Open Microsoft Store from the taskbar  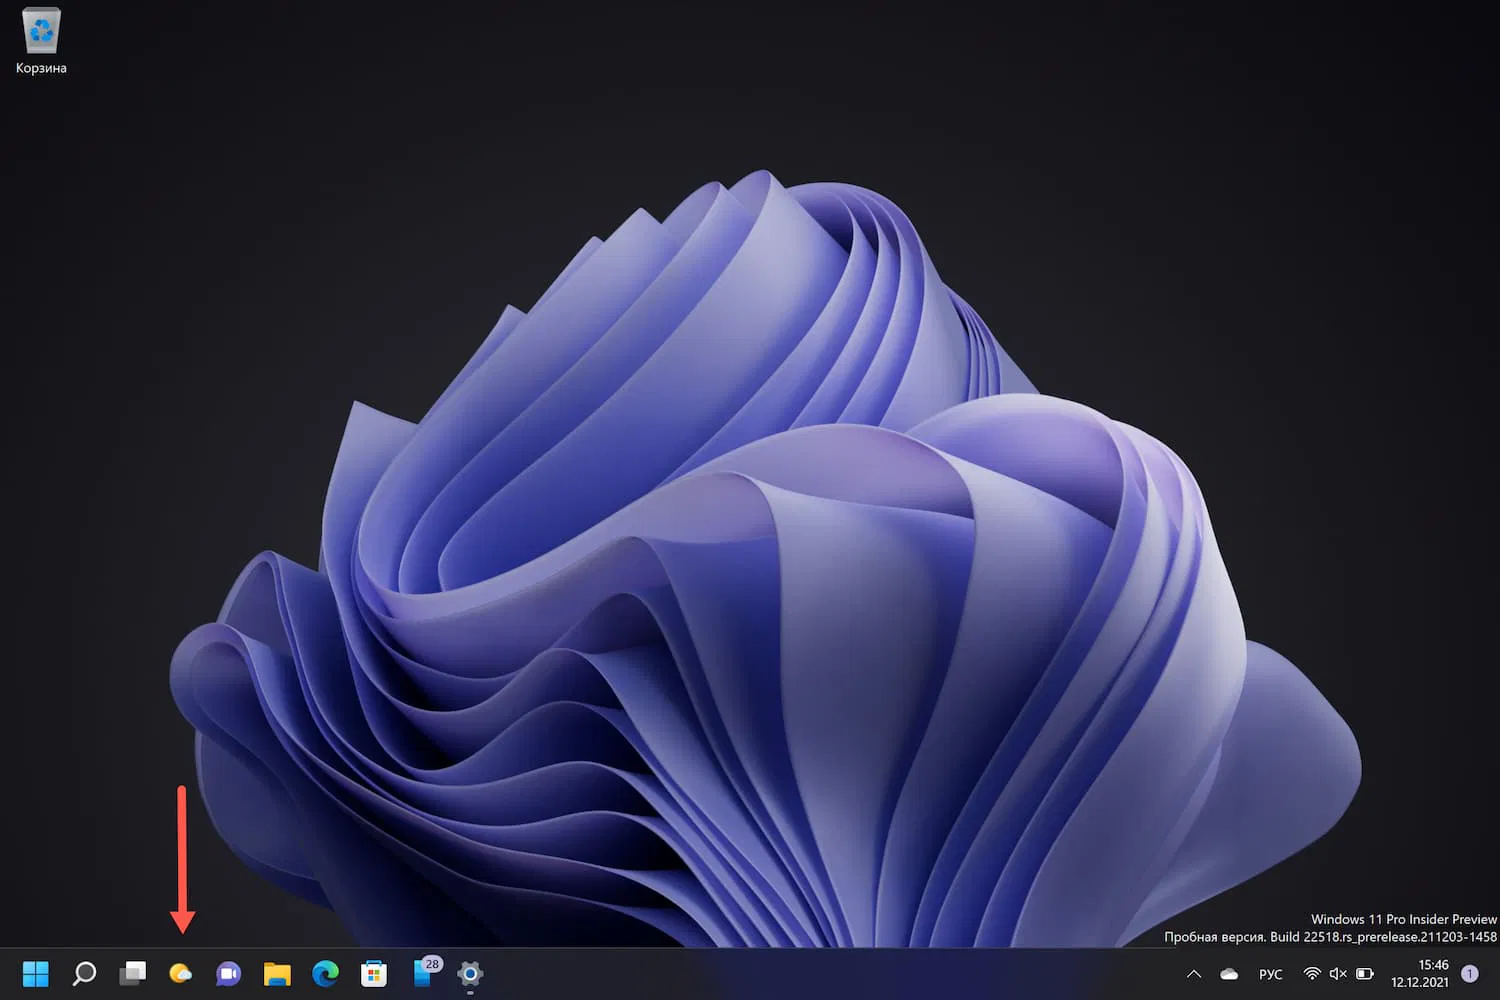click(374, 973)
